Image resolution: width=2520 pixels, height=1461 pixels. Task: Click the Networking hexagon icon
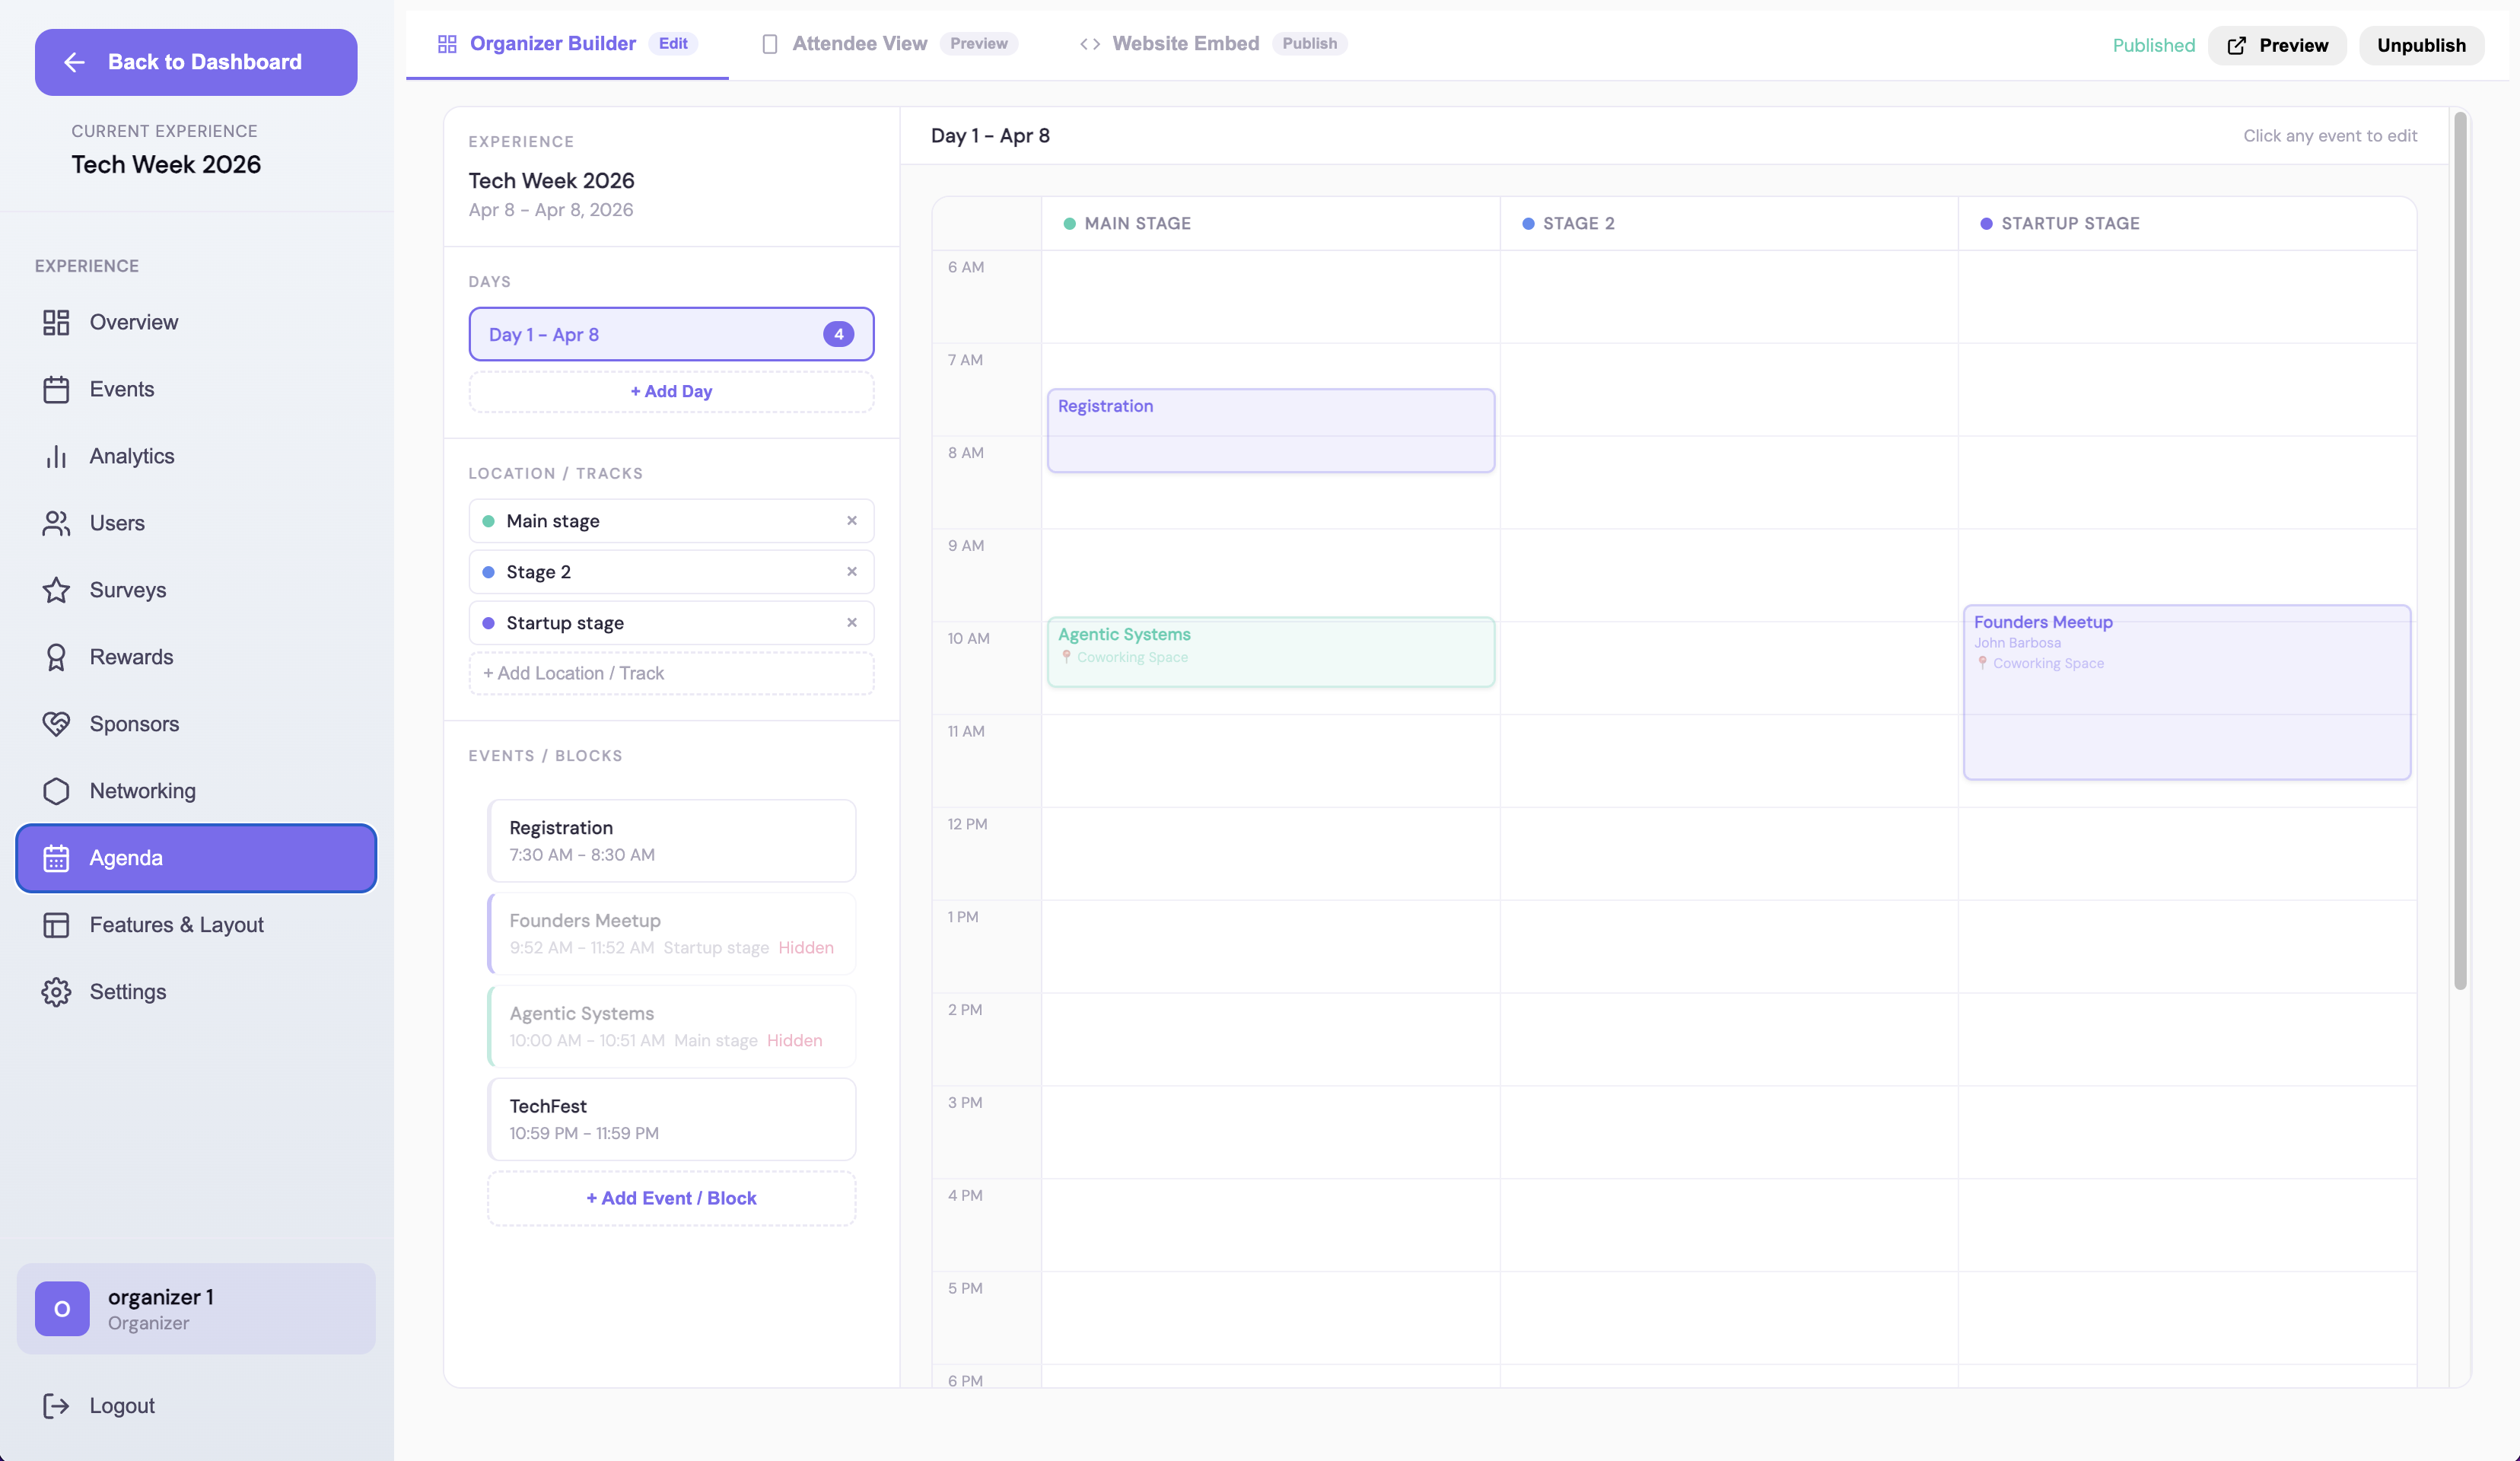click(x=56, y=791)
